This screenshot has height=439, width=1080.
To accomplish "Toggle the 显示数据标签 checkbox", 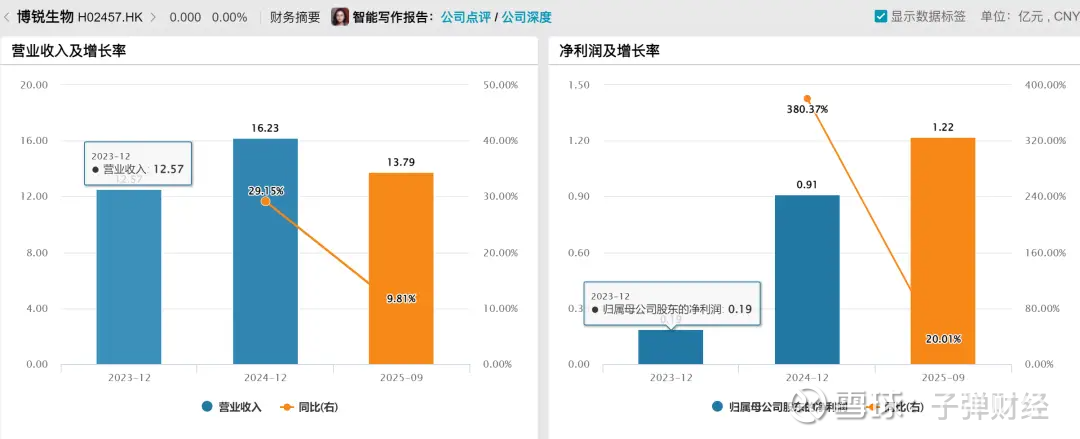I will point(880,17).
